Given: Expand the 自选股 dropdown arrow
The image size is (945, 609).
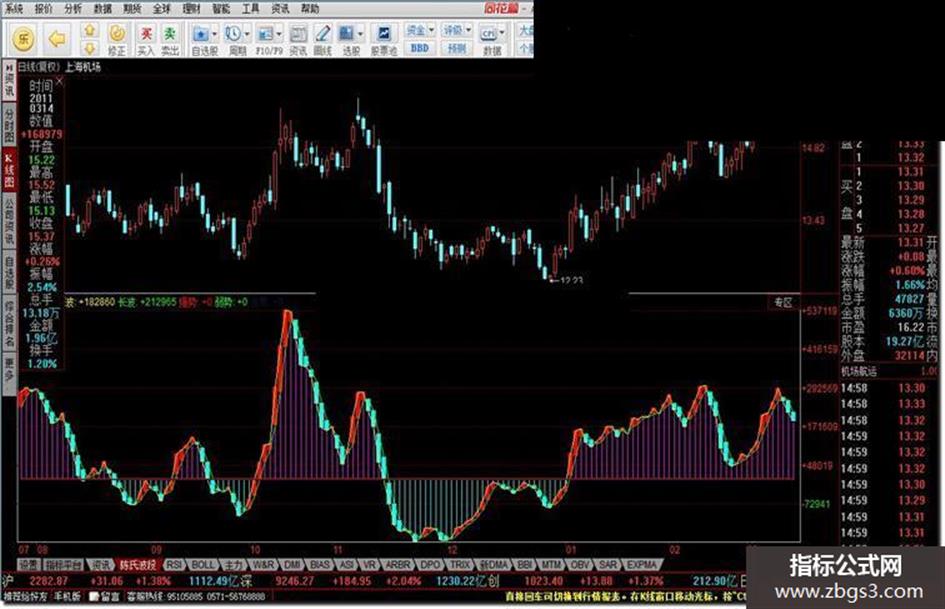Looking at the screenshot, I should pos(214,34).
